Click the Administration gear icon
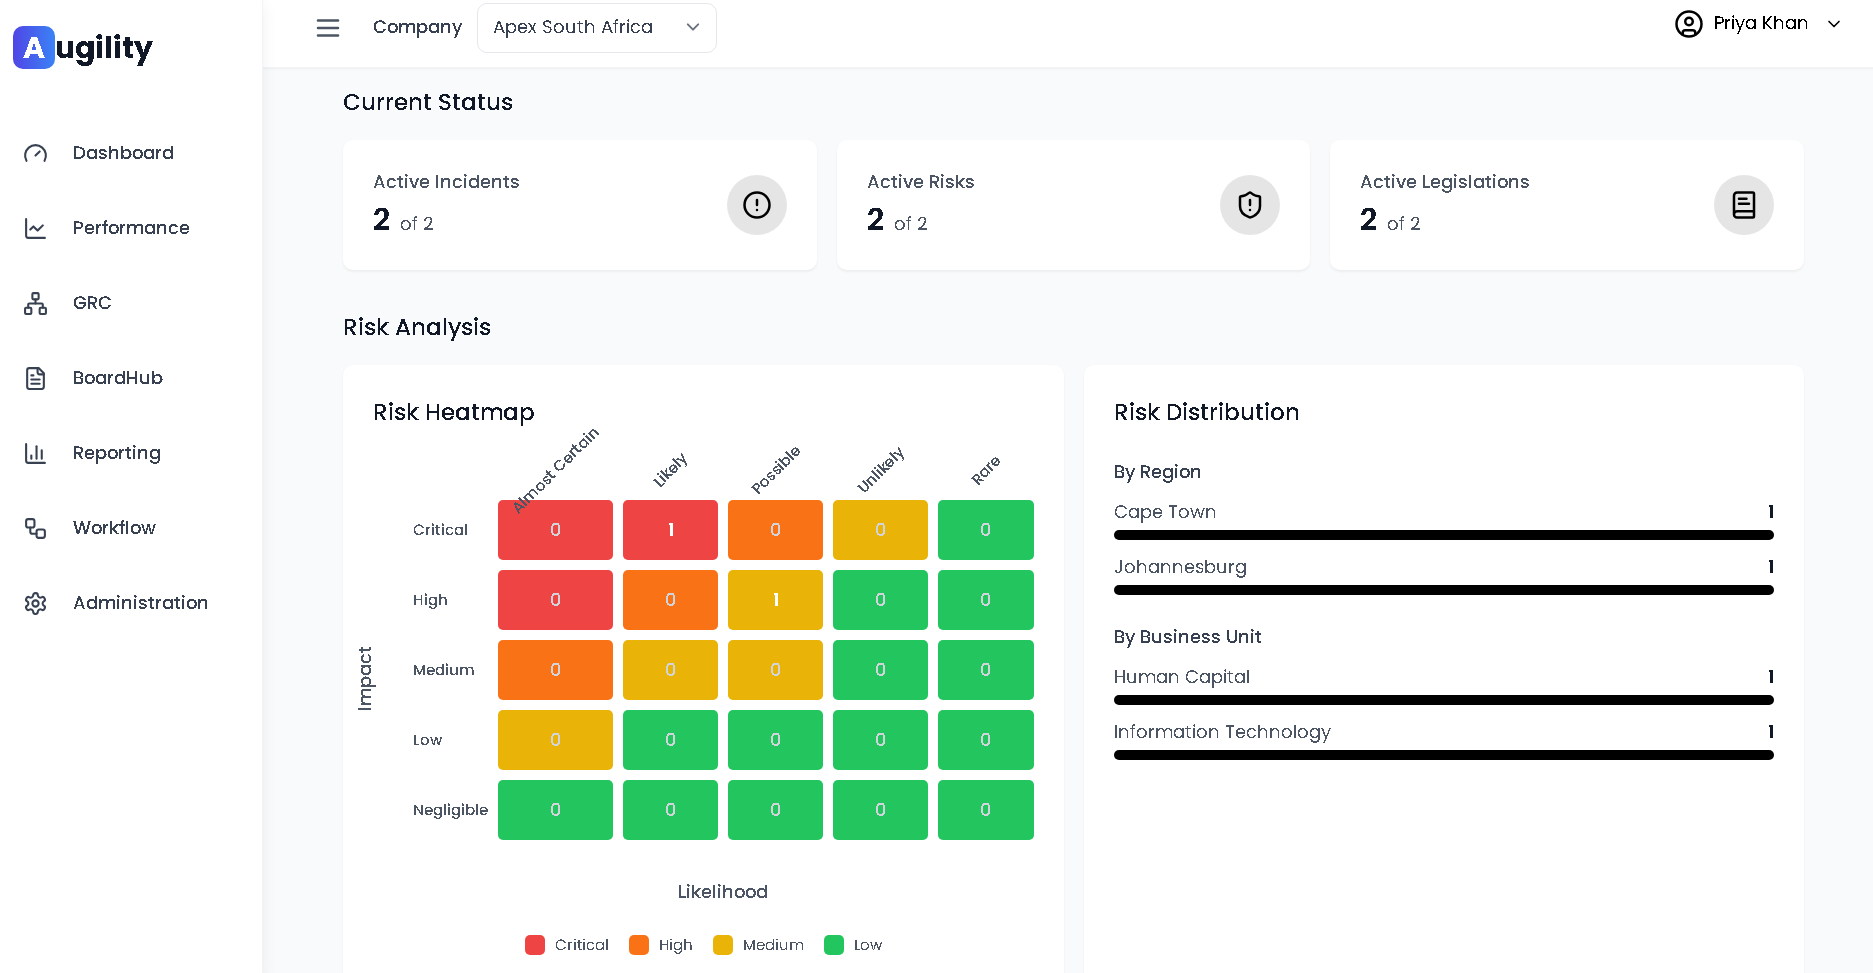Viewport: 1873px width, 973px height. click(x=36, y=603)
